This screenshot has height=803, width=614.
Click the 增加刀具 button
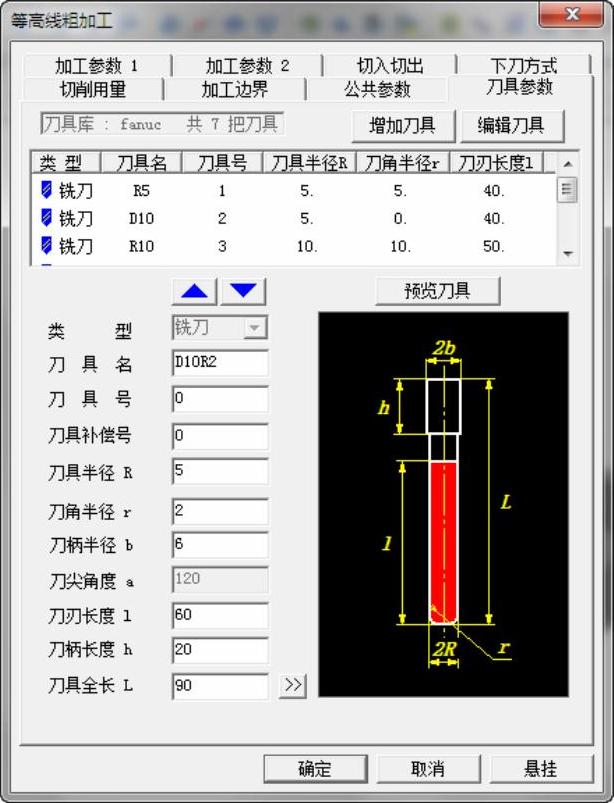[x=403, y=125]
